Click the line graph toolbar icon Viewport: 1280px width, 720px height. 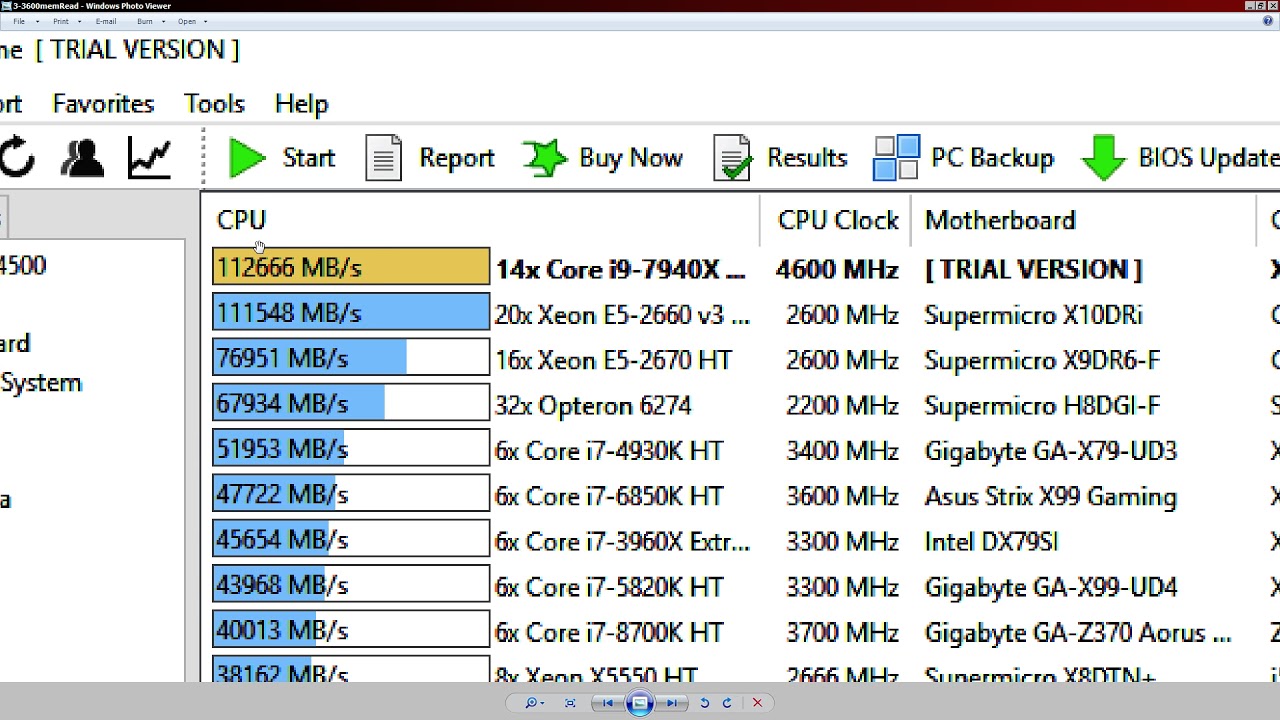149,158
